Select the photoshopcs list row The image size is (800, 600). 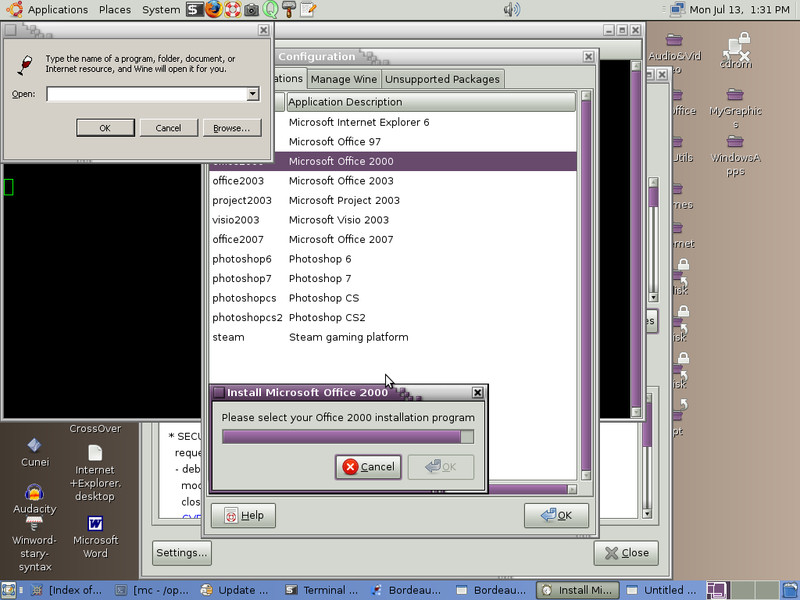393,298
